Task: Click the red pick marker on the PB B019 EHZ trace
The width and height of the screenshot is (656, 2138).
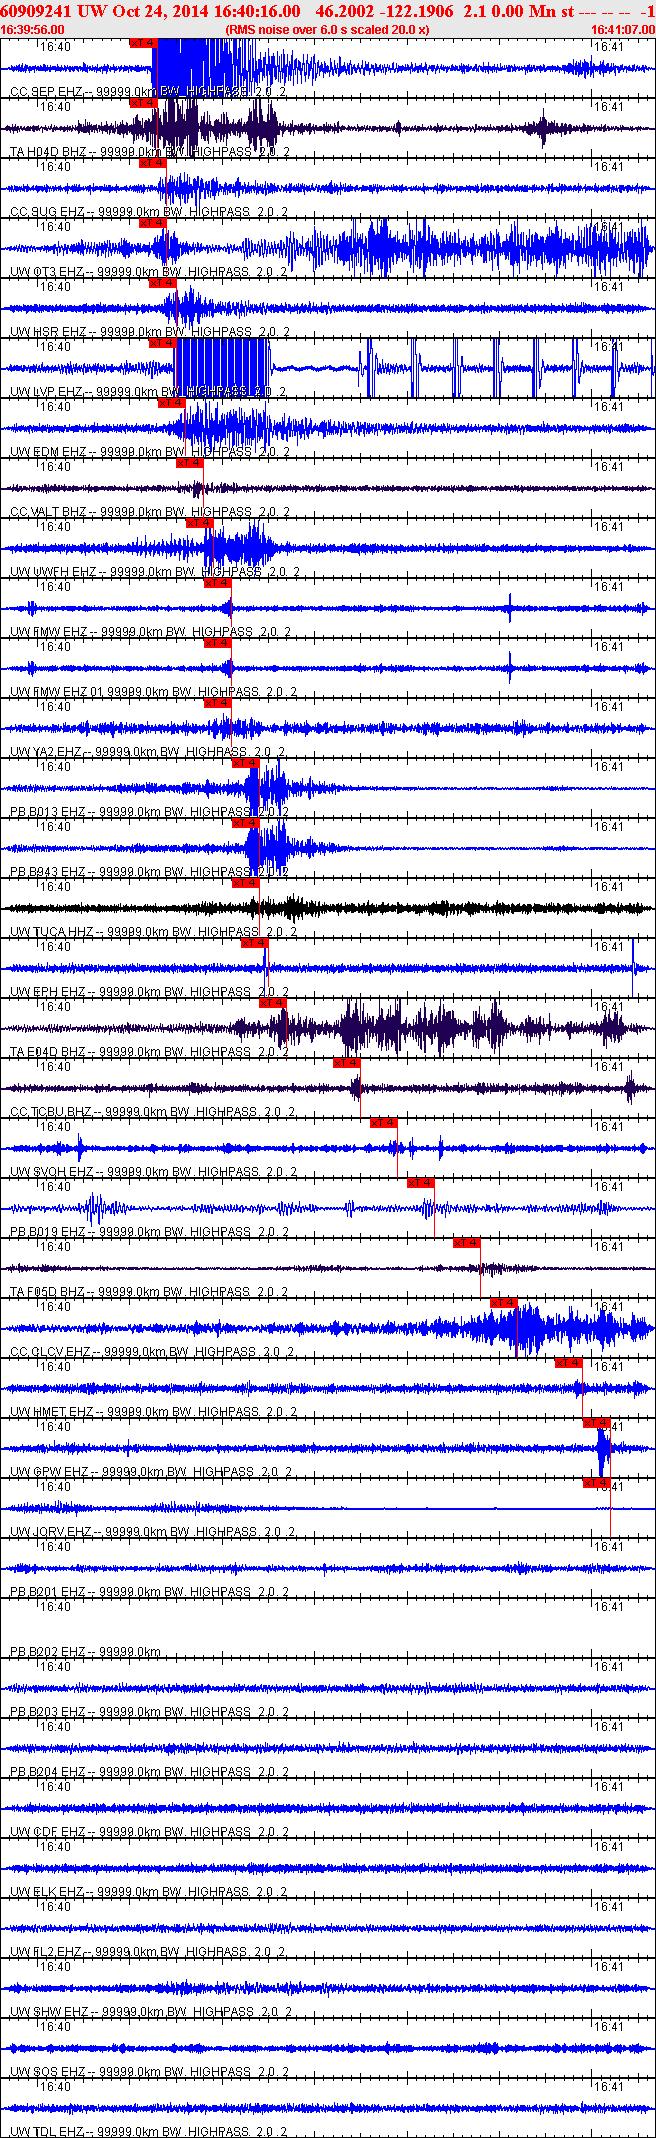Action: coord(421,1183)
